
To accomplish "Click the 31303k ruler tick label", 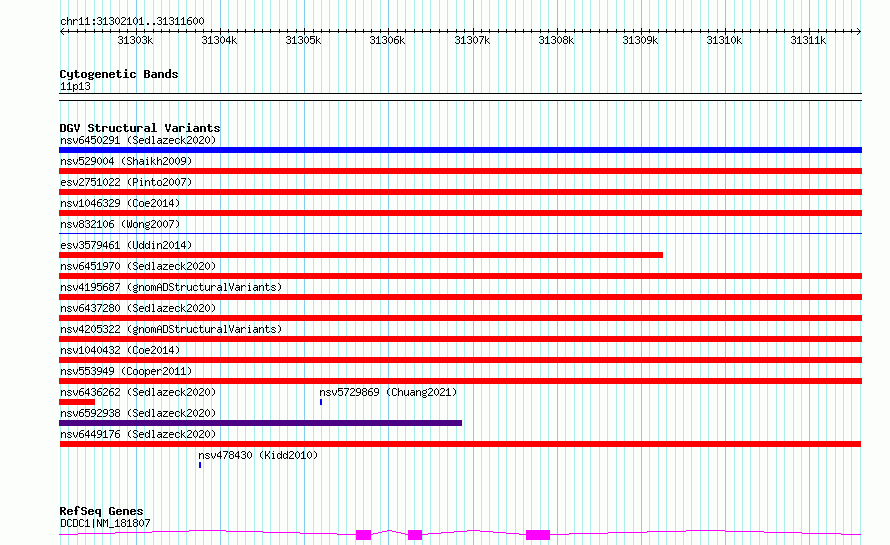I will [x=135, y=40].
